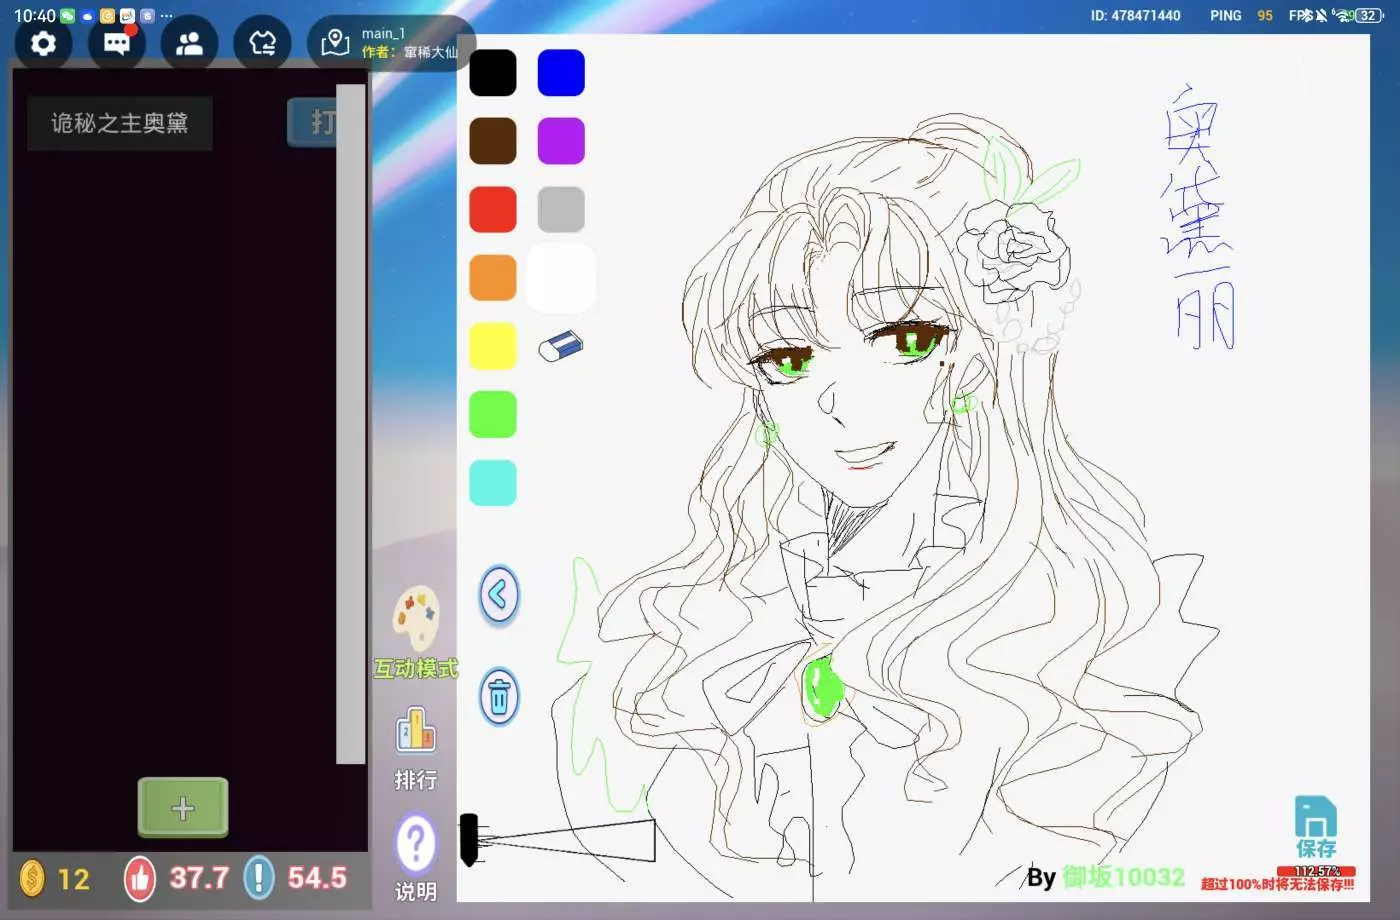This screenshot has width=1400, height=920.
Task: Open the main_1 map location button
Action: [390, 43]
